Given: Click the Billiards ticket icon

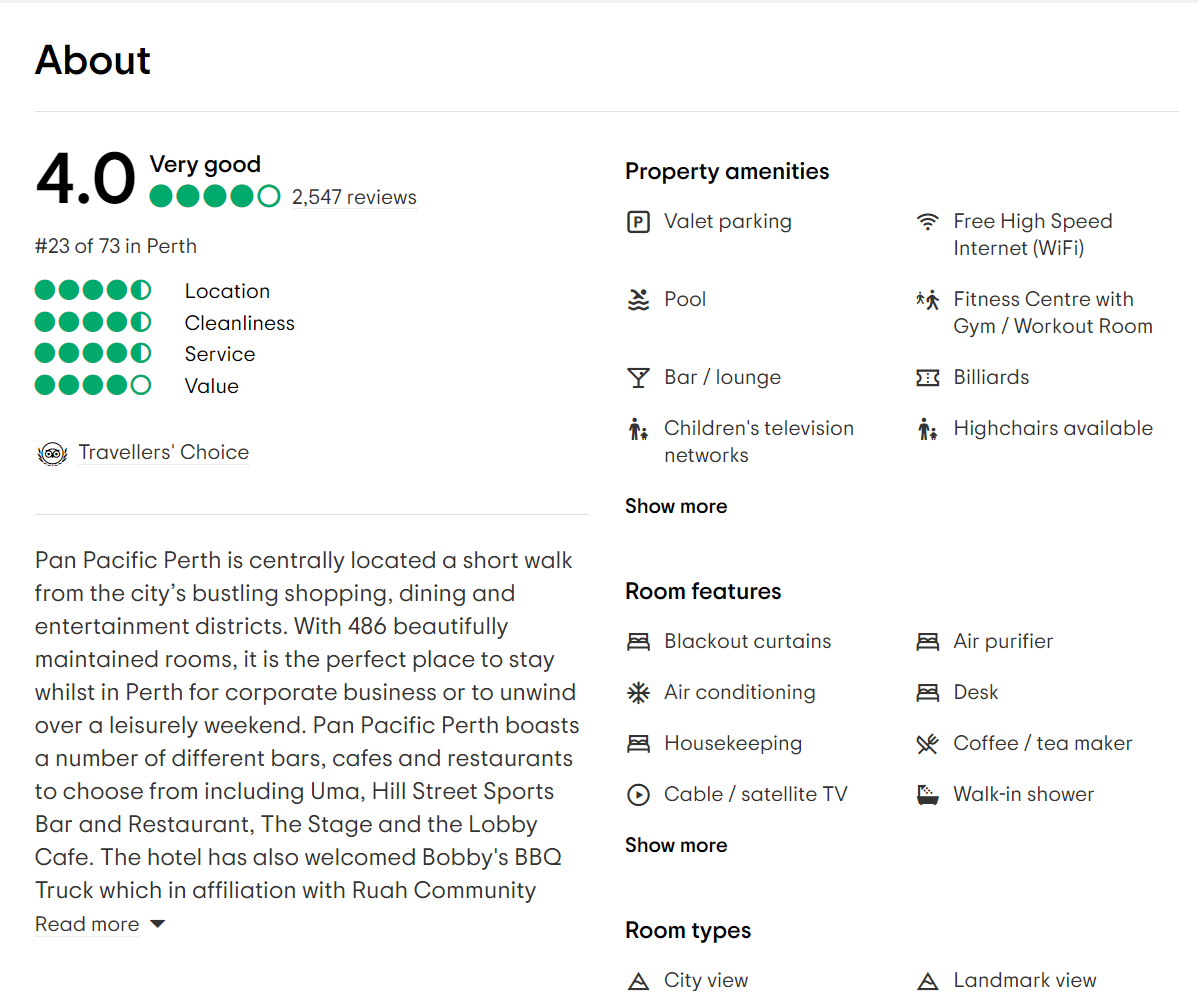Looking at the screenshot, I should 928,378.
